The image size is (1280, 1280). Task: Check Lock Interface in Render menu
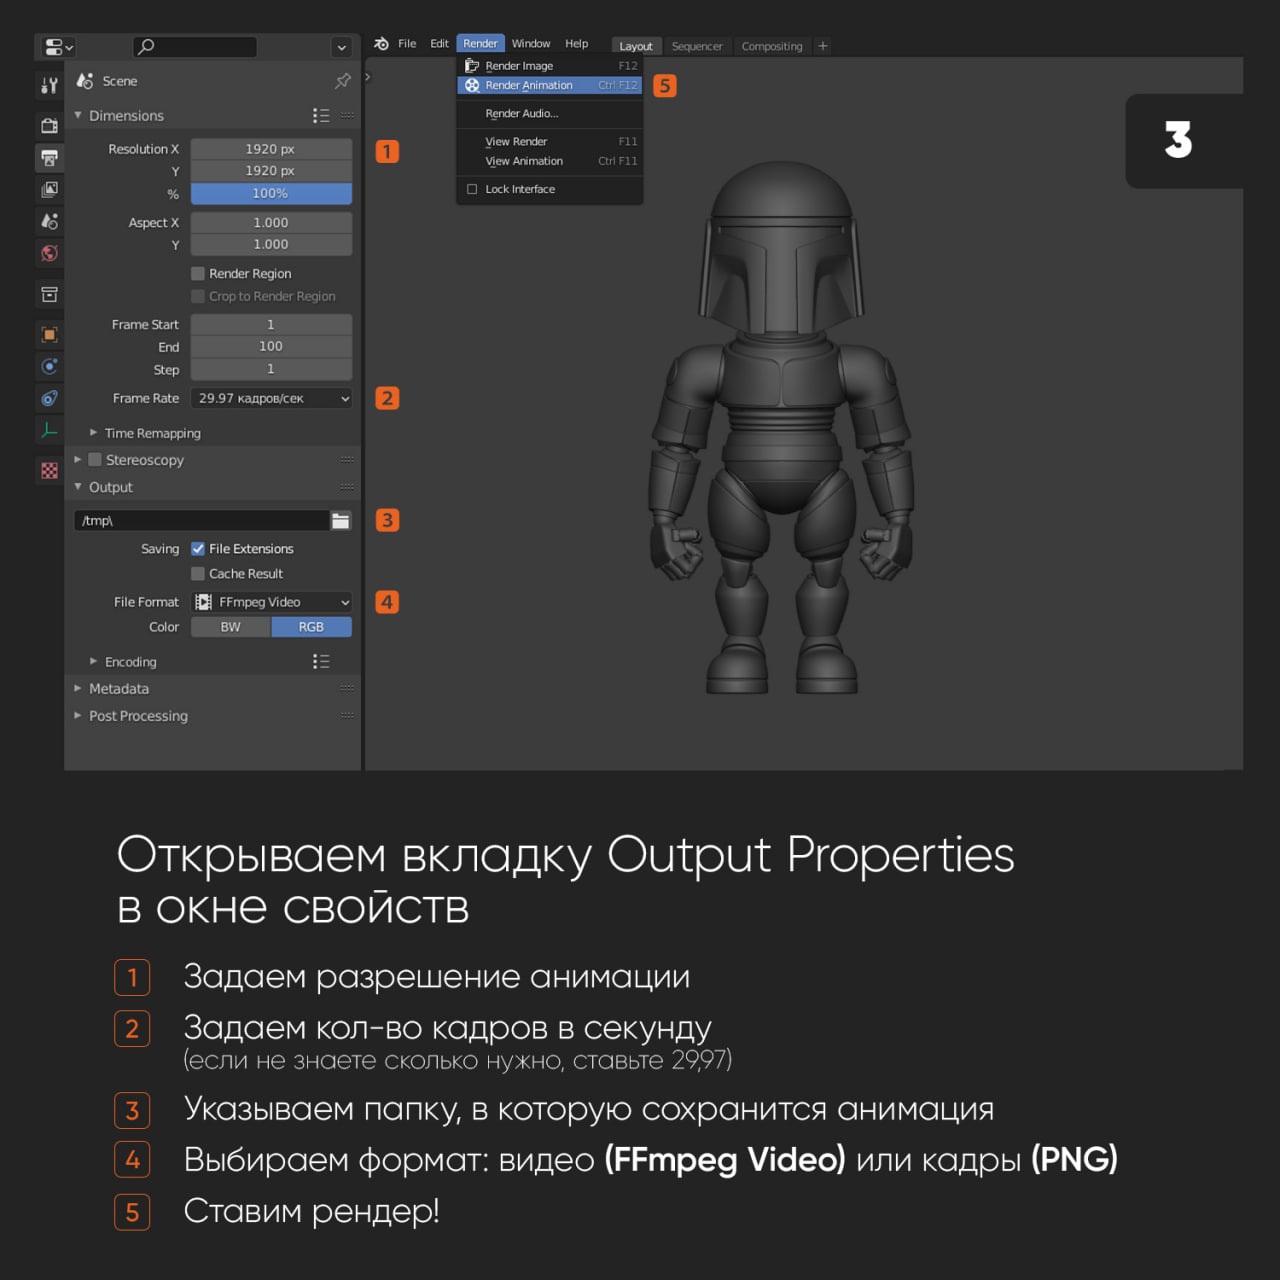pos(472,189)
